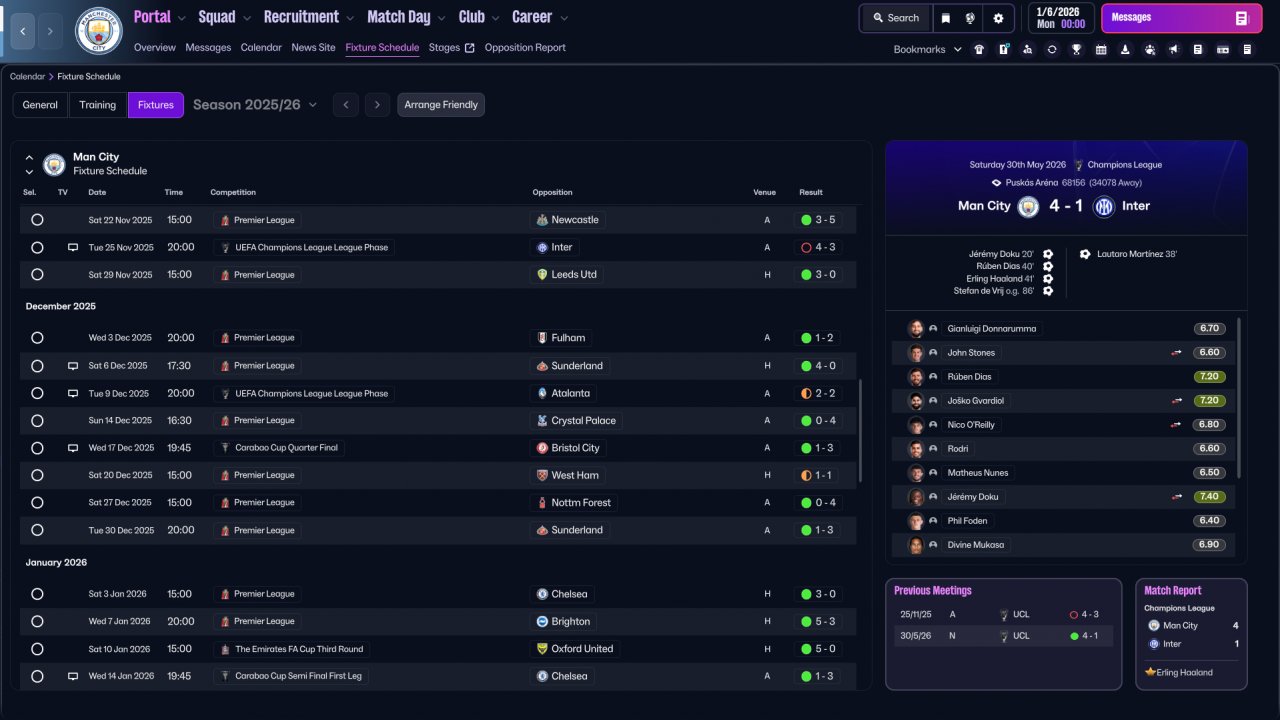Click Gianluigi Donnarumma's player portrait
1280x720 pixels.
point(915,329)
